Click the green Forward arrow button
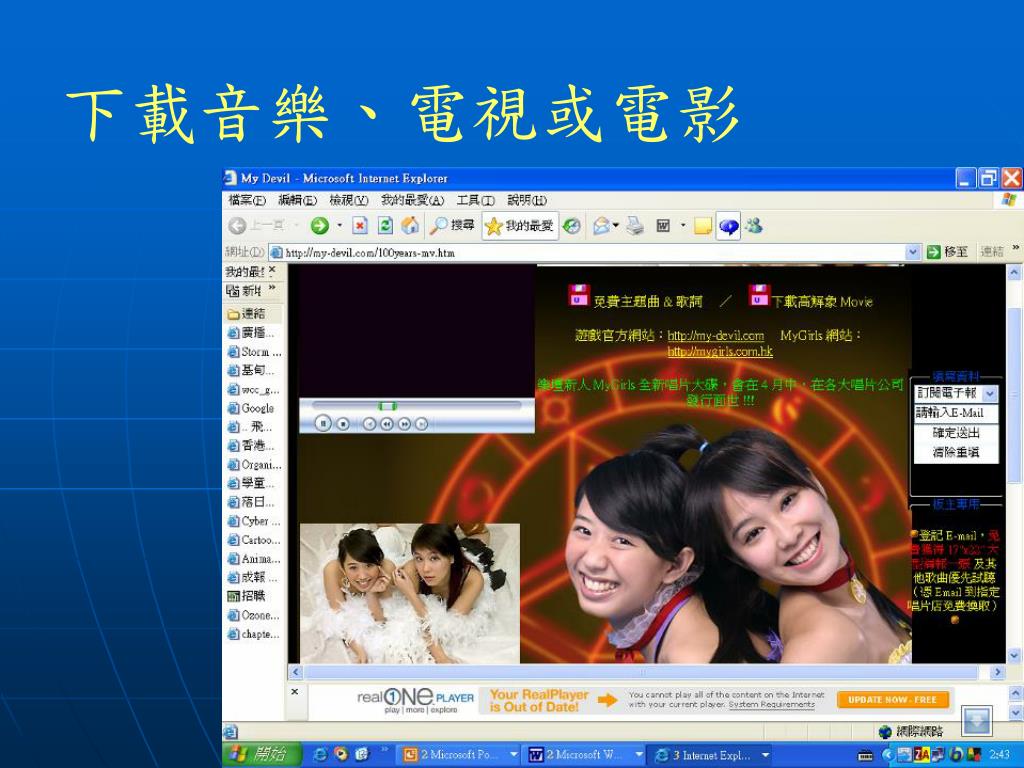This screenshot has height=768, width=1024. point(319,226)
